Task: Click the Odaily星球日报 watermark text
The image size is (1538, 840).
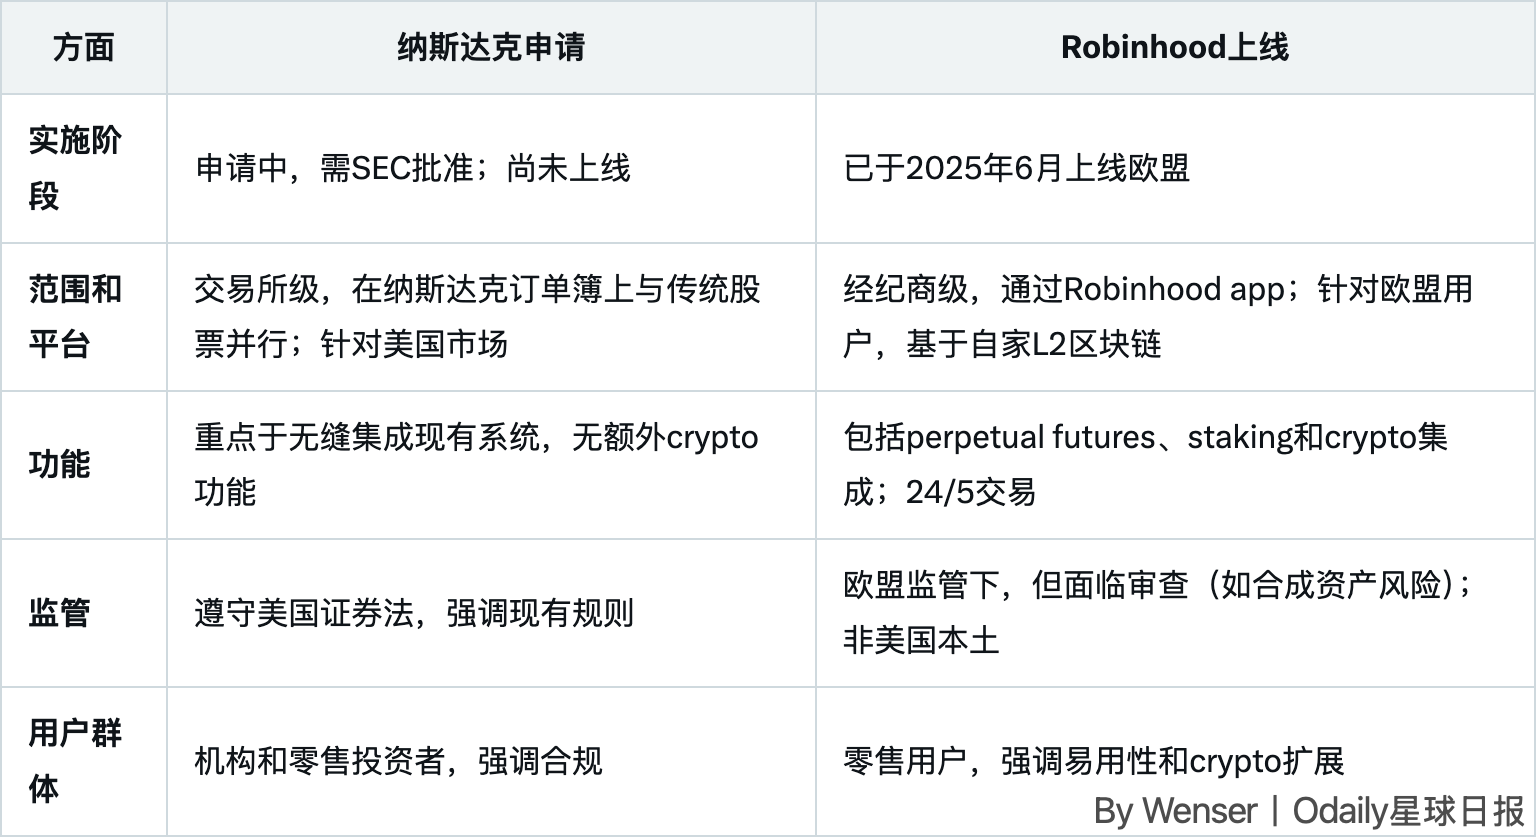Action: 1408,810
